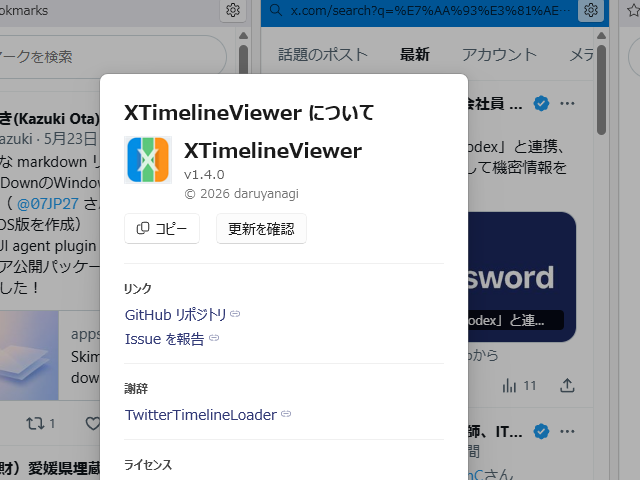This screenshot has width=640, height=480.
Task: Click the 謝辞 section heading
Action: pos(136,389)
